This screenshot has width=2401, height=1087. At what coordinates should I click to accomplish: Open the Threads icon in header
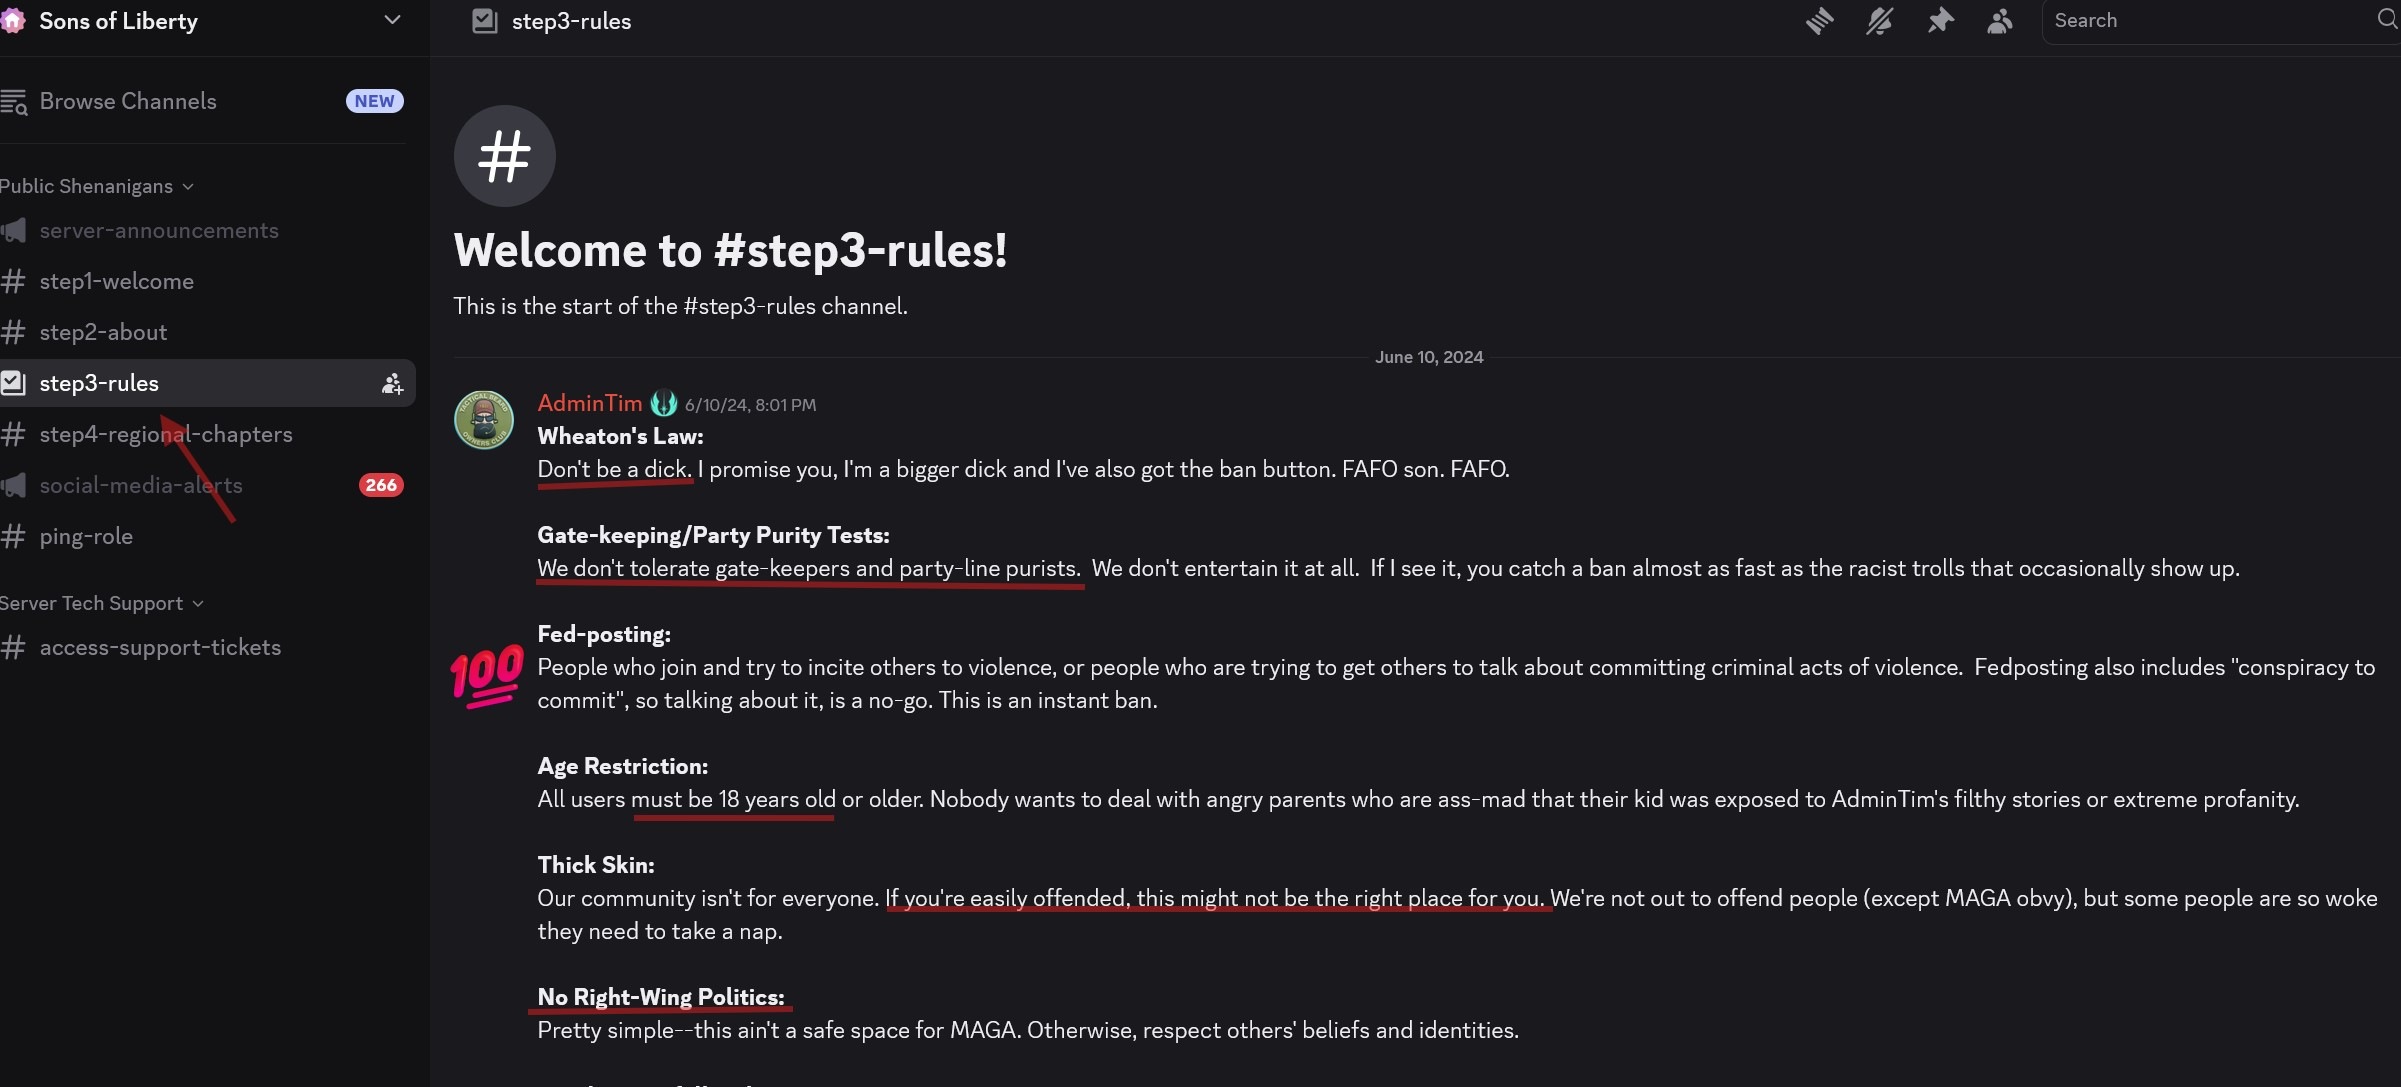pyautogui.click(x=1820, y=21)
